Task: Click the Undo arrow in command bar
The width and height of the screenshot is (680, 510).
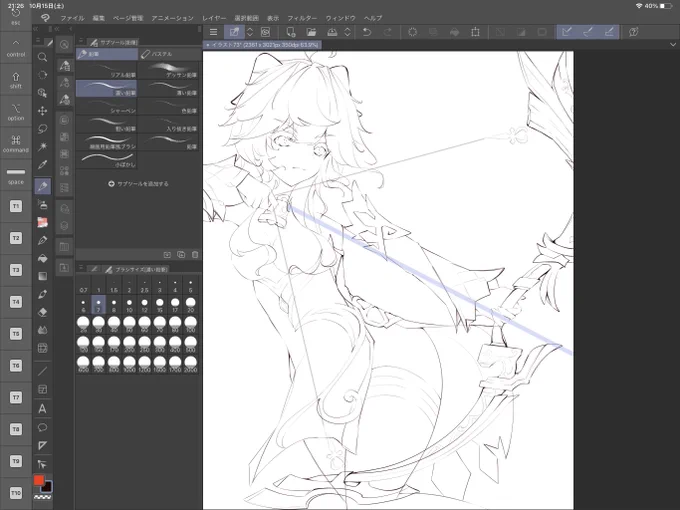Action: (367, 32)
